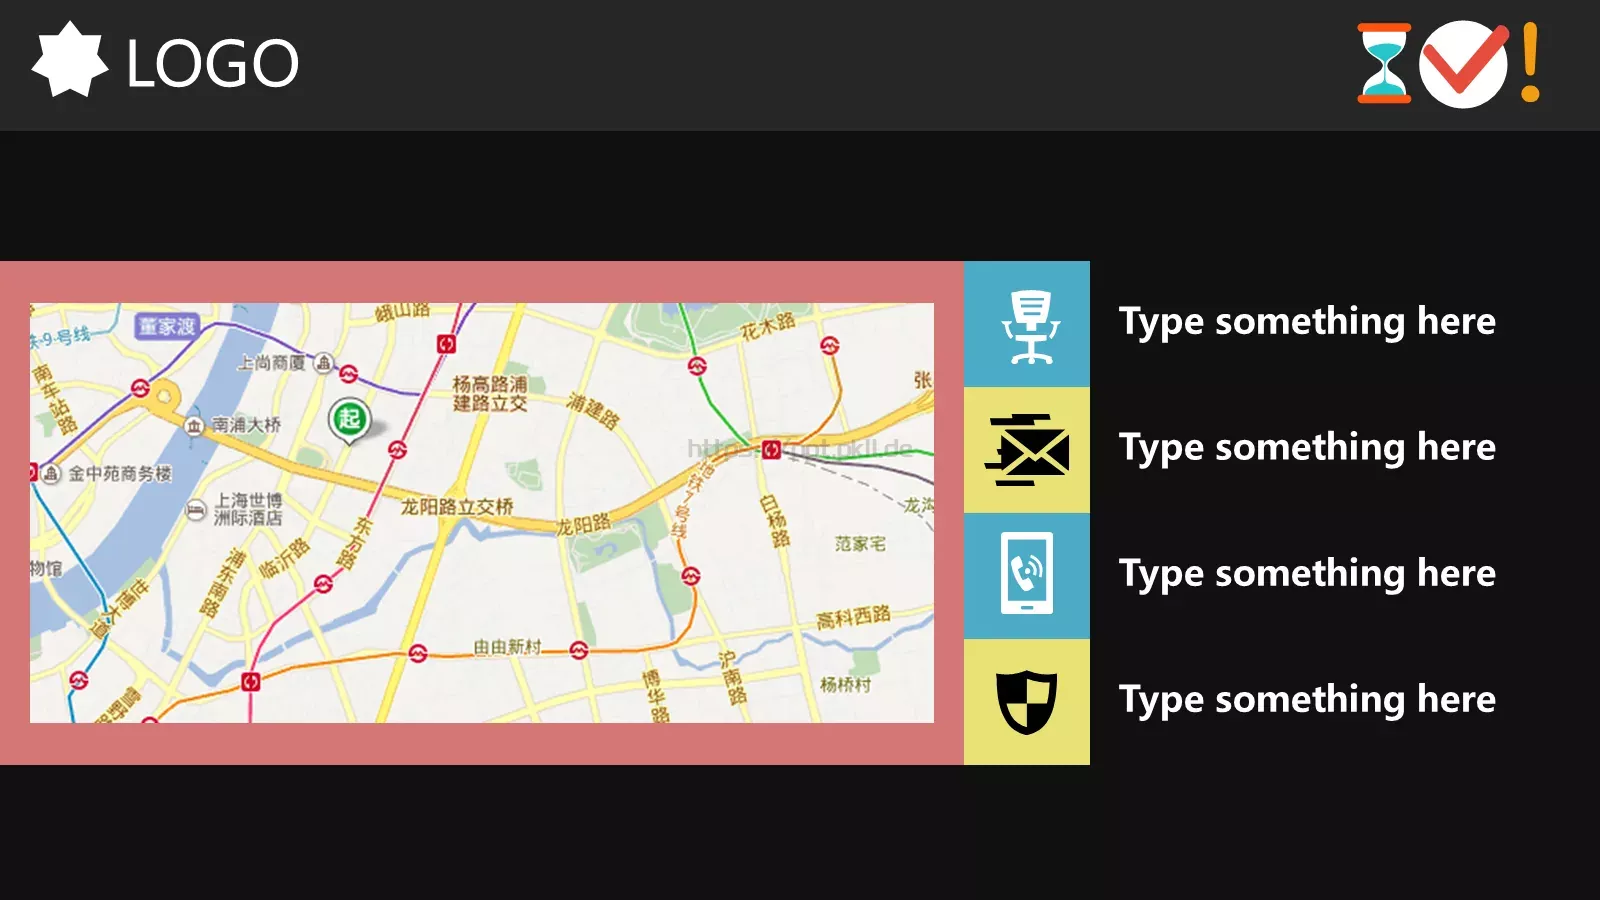Click the hourglass icon in header
The height and width of the screenshot is (900, 1600).
coord(1384,63)
